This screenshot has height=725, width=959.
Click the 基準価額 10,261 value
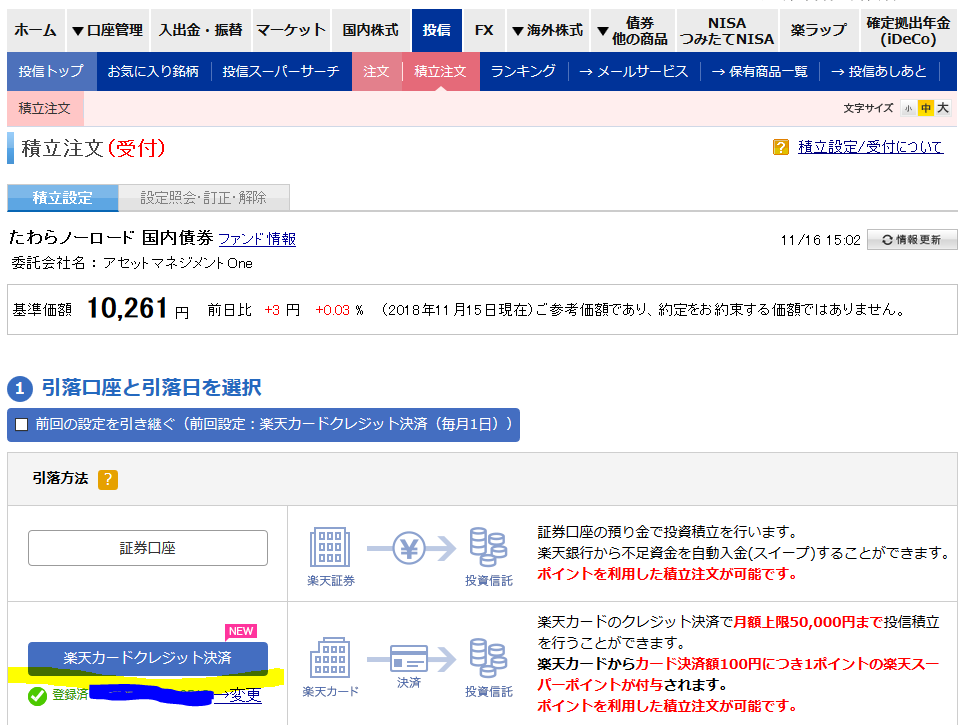tap(127, 308)
